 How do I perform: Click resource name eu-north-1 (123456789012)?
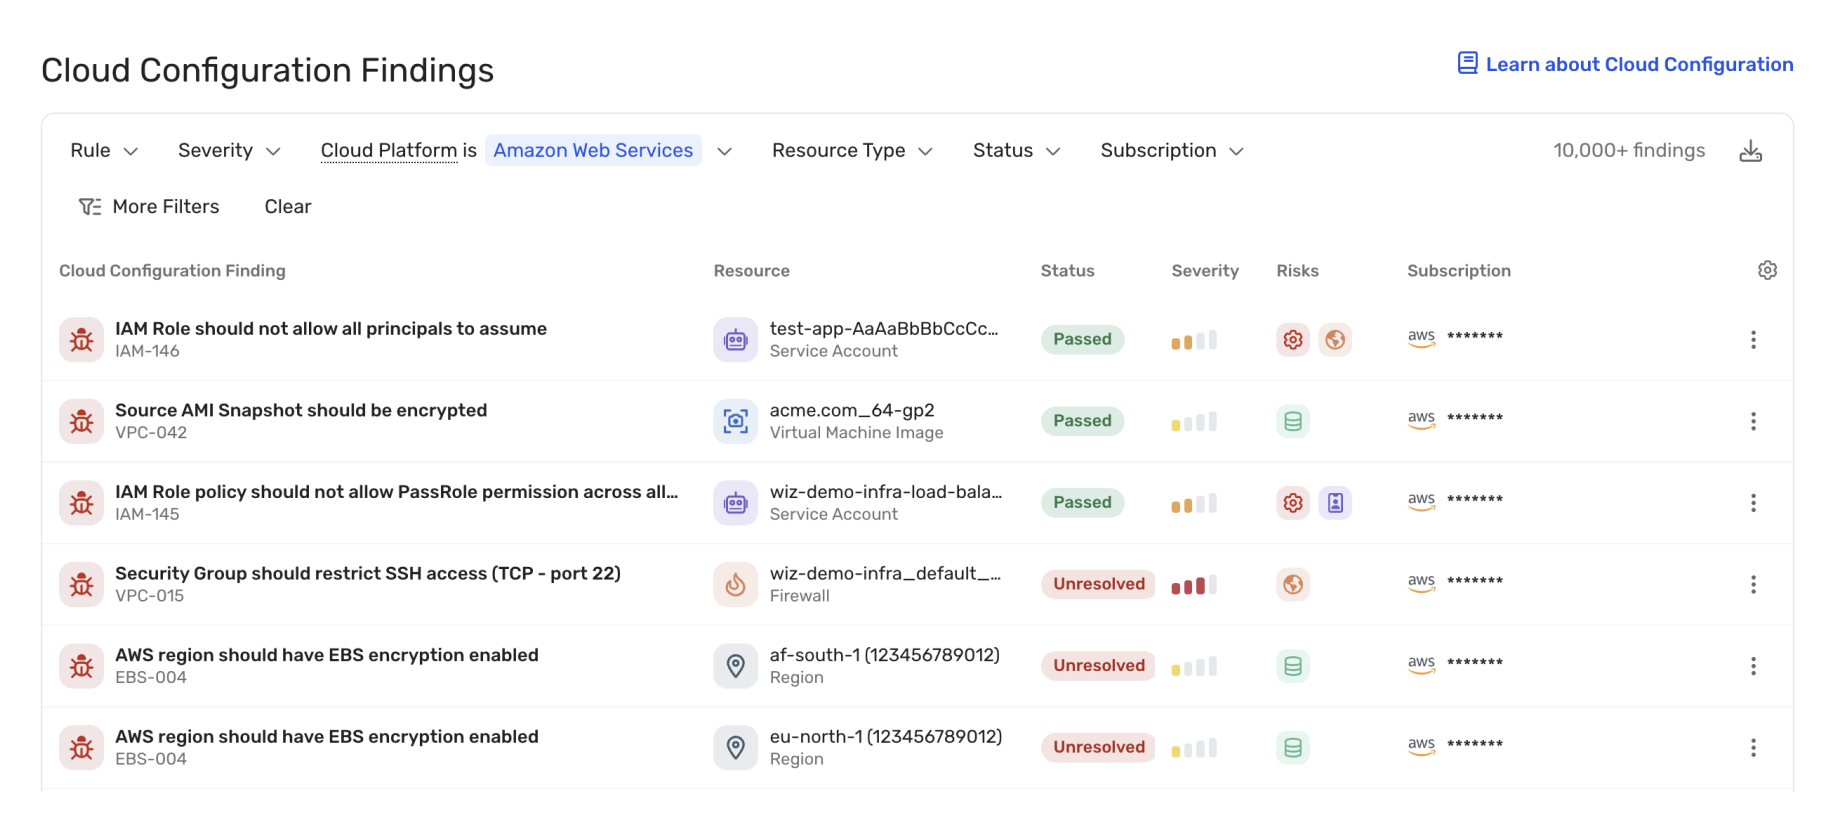(x=886, y=737)
